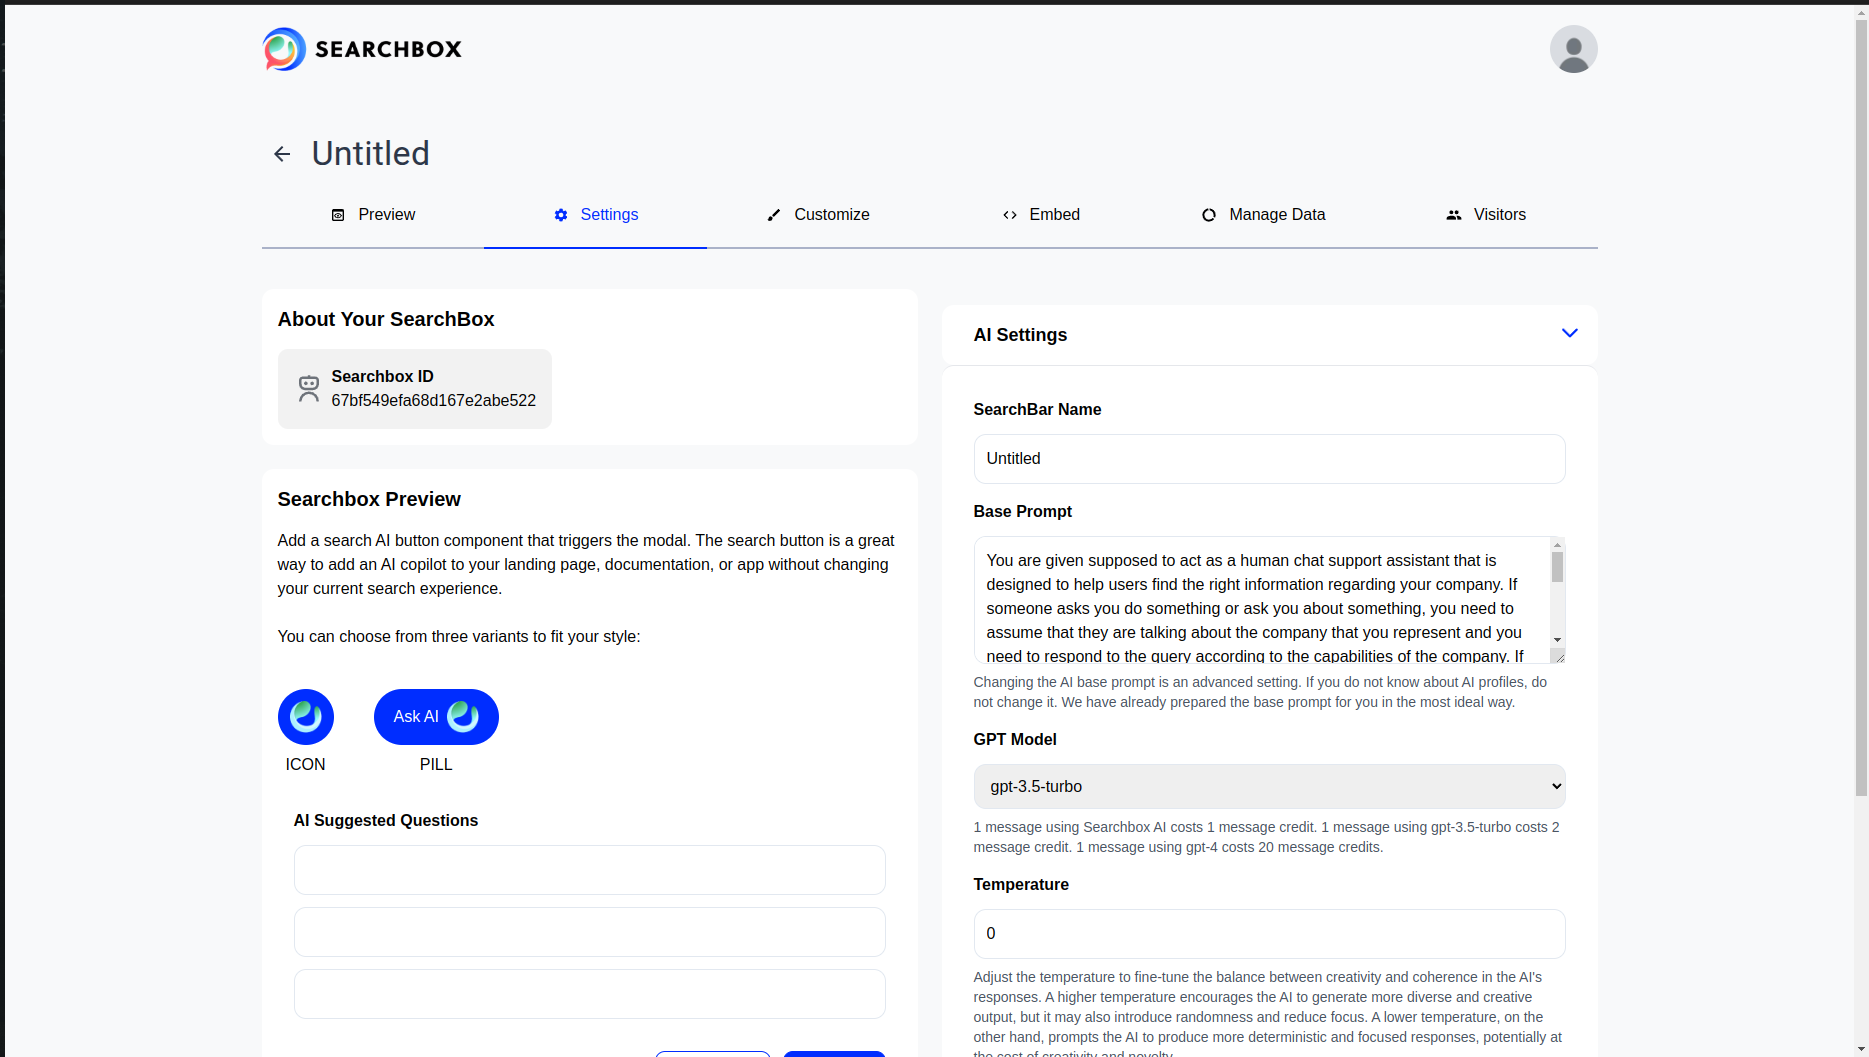Click the Settings gear icon
This screenshot has width=1869, height=1057.
[560, 214]
